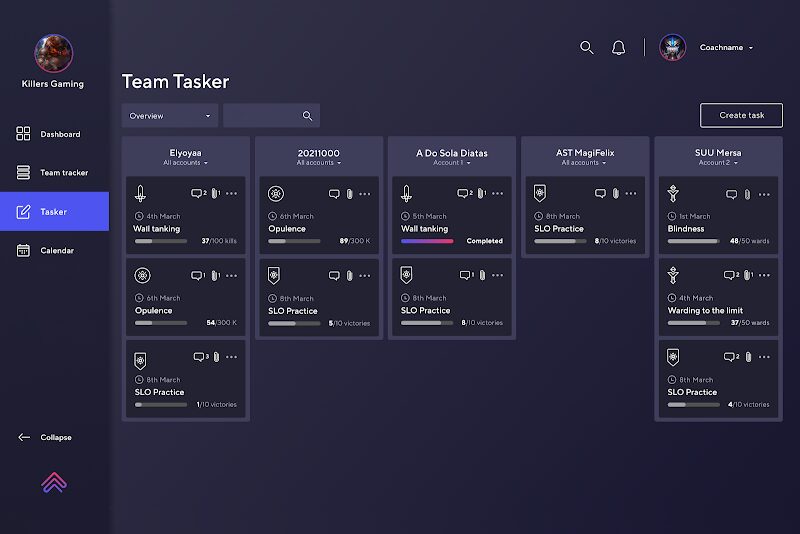Open comments on the completed Wall tanking card

[465, 193]
